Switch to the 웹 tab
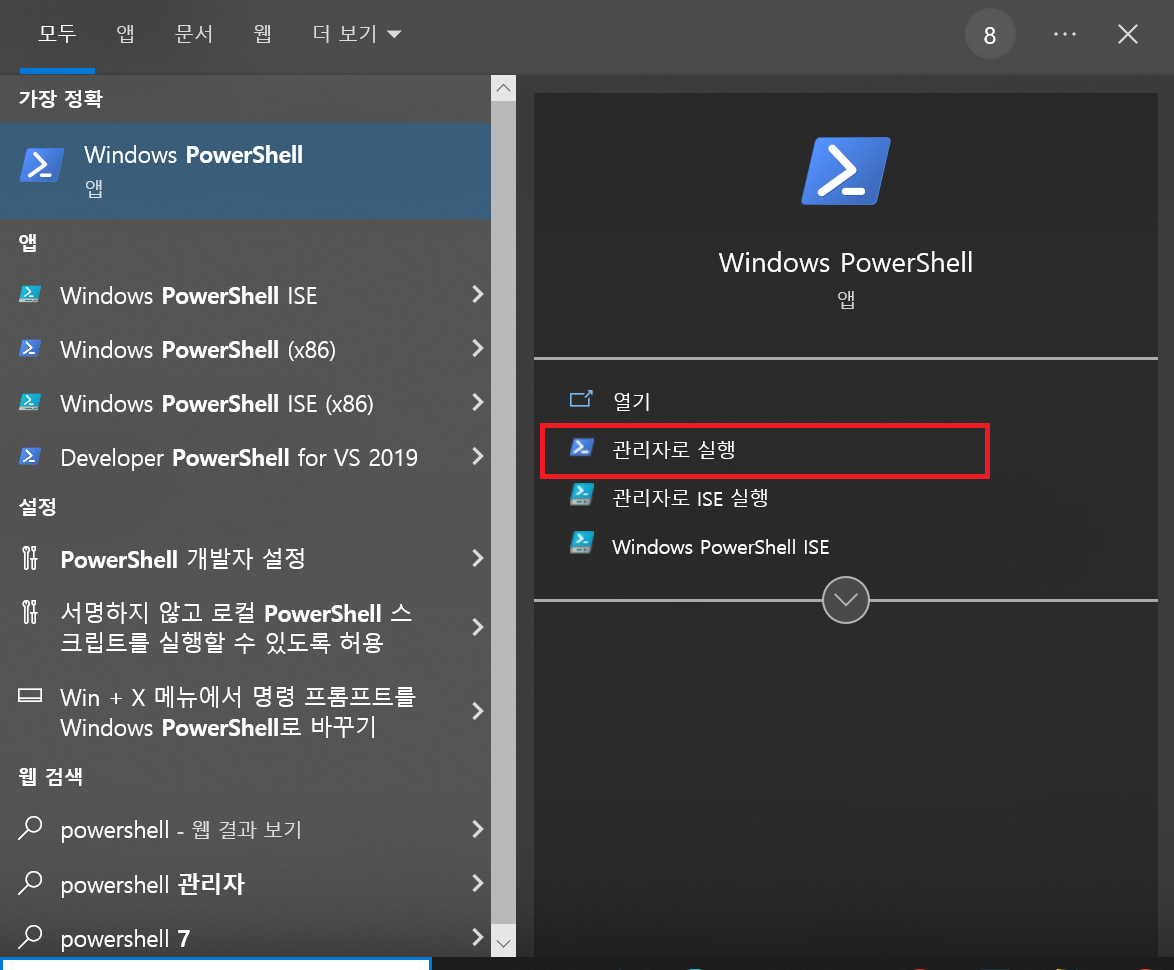Image resolution: width=1174 pixels, height=970 pixels. (x=262, y=34)
